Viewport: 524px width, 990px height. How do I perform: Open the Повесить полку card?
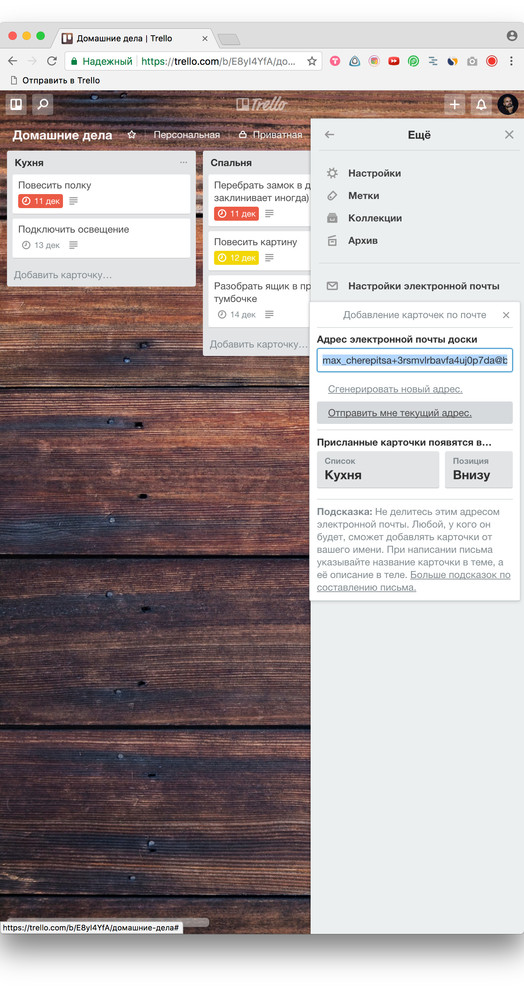101,194
